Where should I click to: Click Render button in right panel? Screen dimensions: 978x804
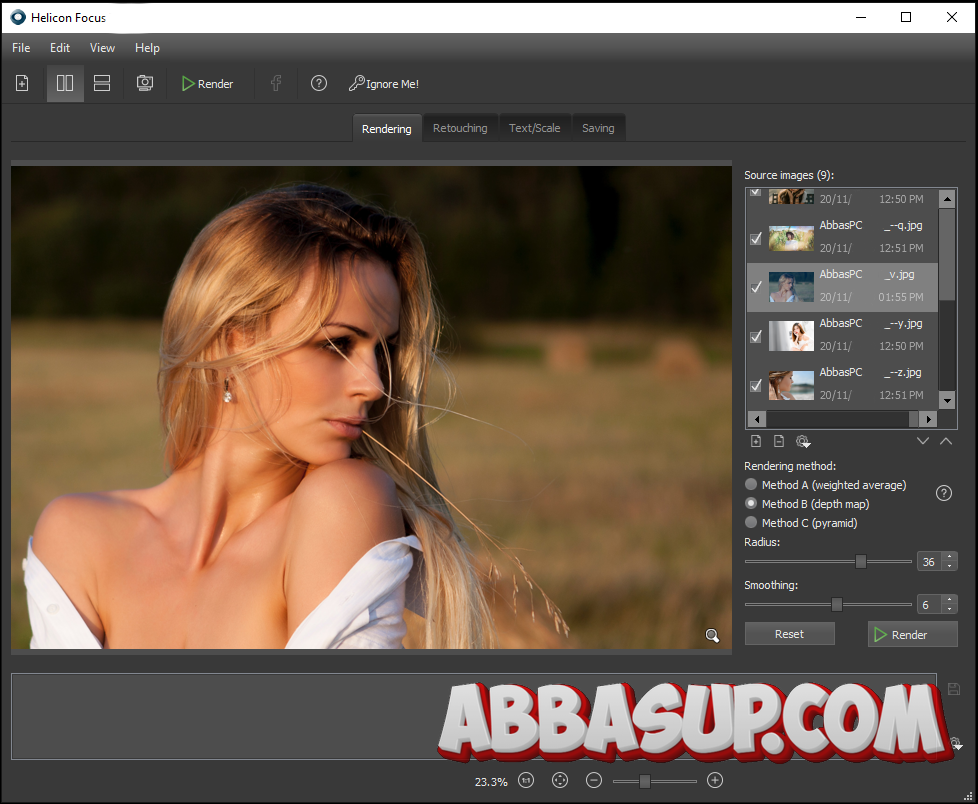point(913,634)
